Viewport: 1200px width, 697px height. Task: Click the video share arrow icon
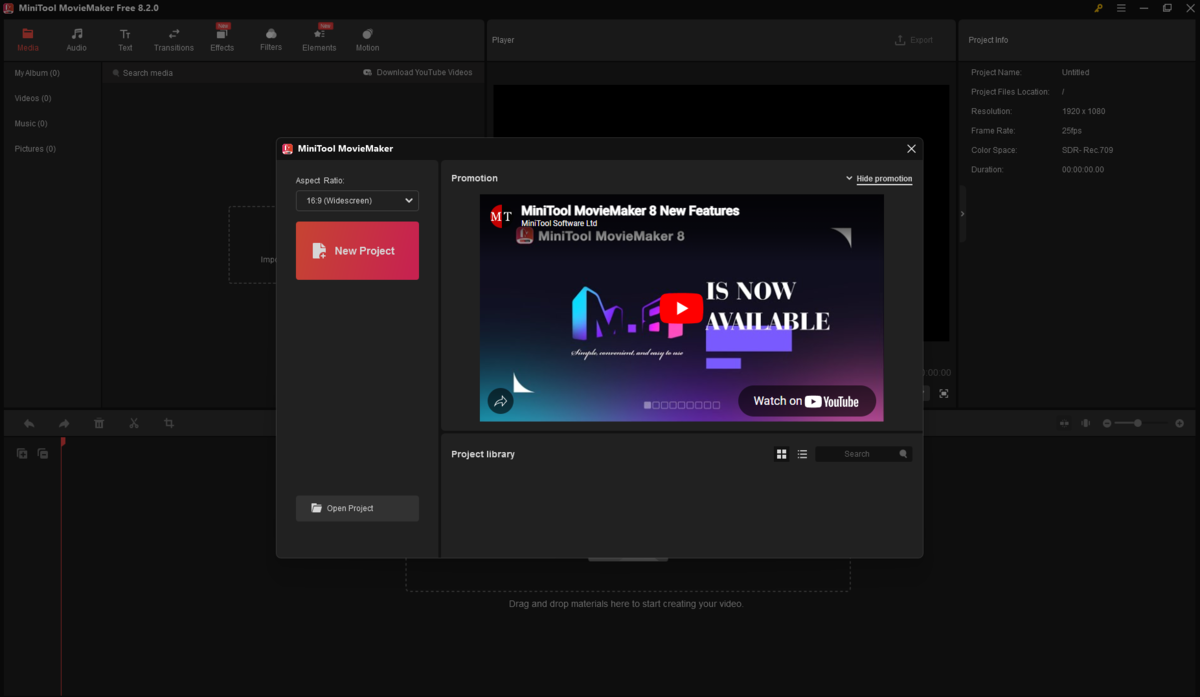(500, 401)
